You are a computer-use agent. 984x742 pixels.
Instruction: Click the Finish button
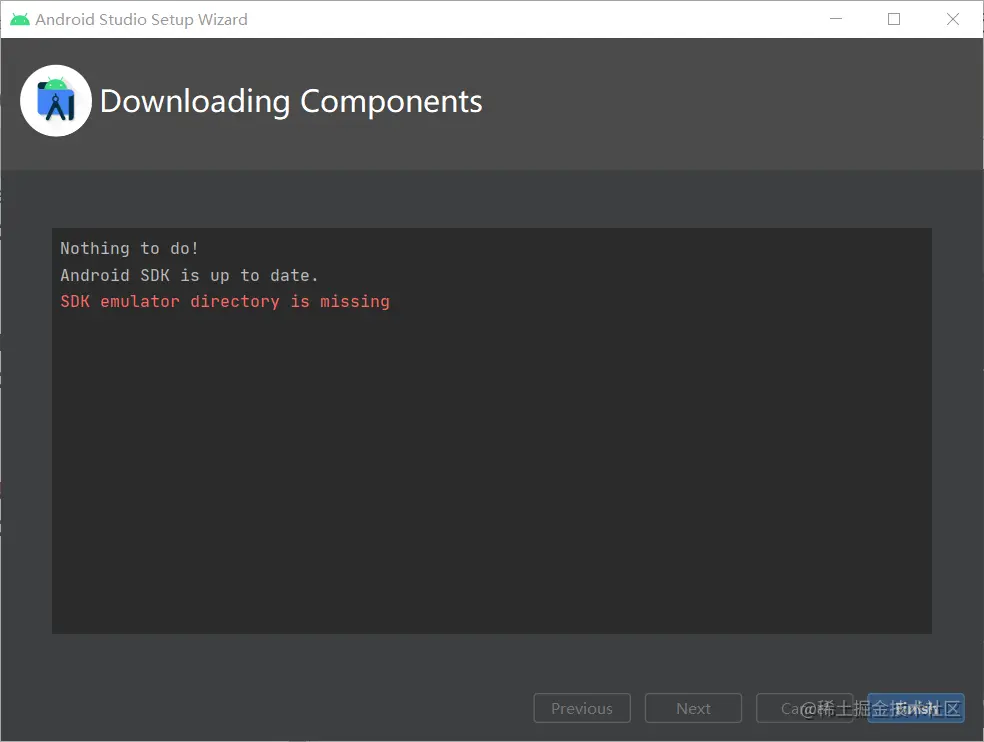pos(915,708)
